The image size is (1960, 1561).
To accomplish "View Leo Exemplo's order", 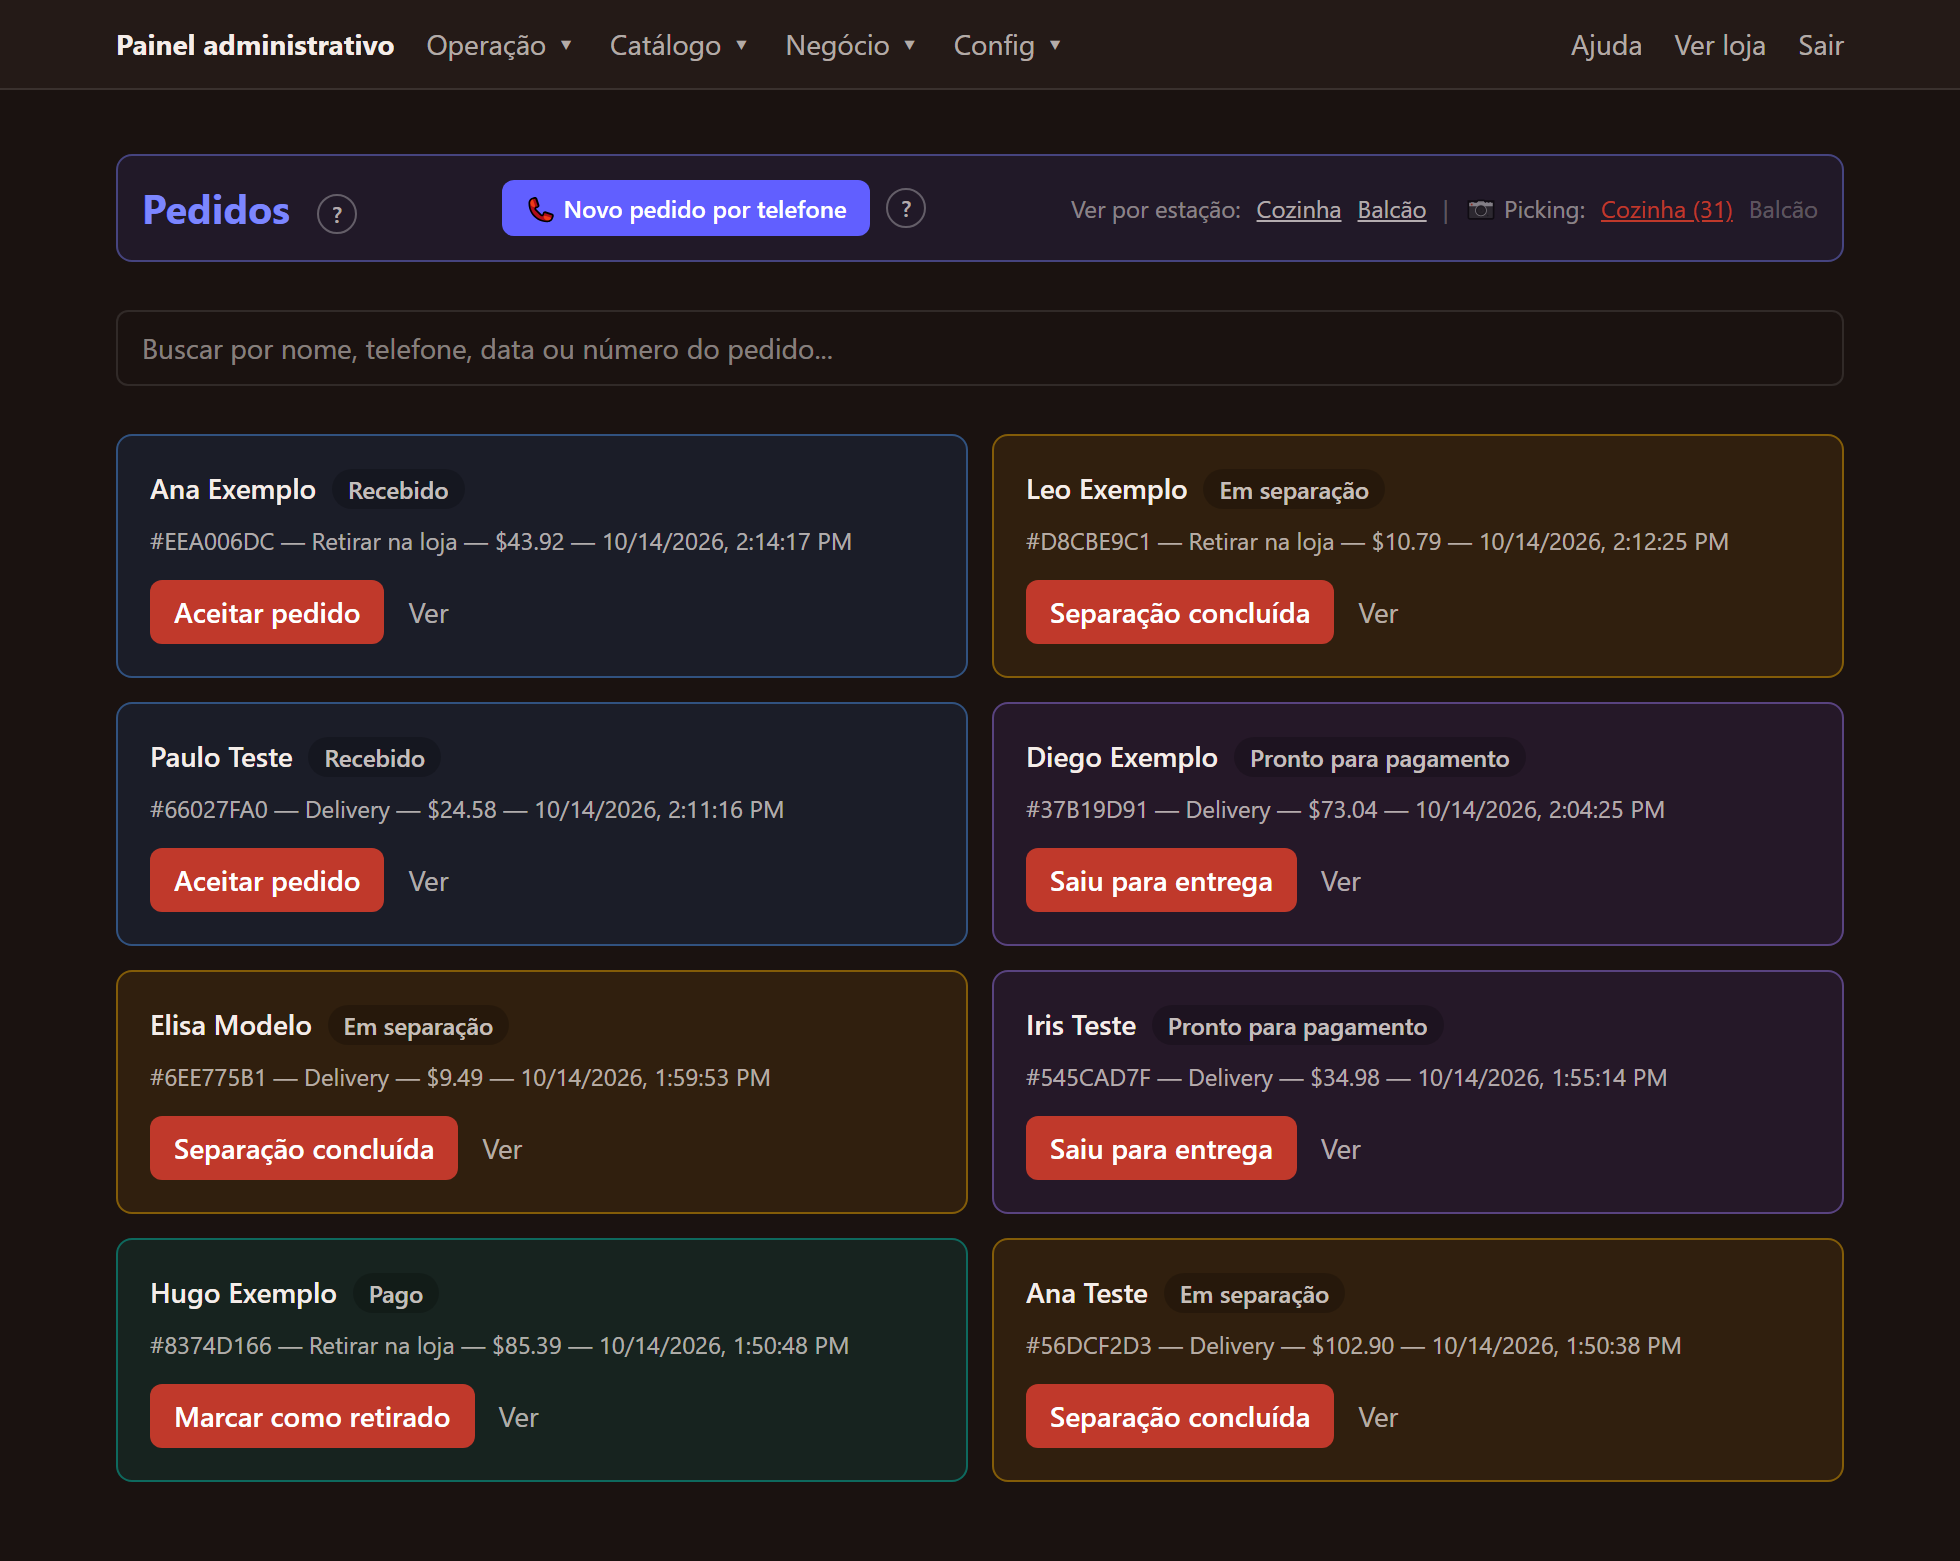I will pyautogui.click(x=1378, y=613).
